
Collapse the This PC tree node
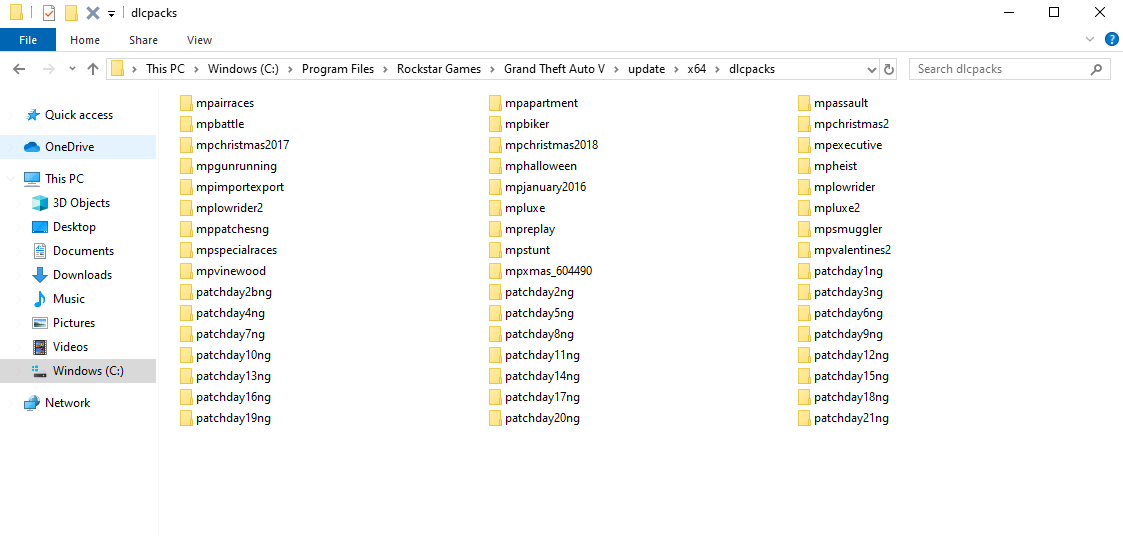[x=10, y=178]
